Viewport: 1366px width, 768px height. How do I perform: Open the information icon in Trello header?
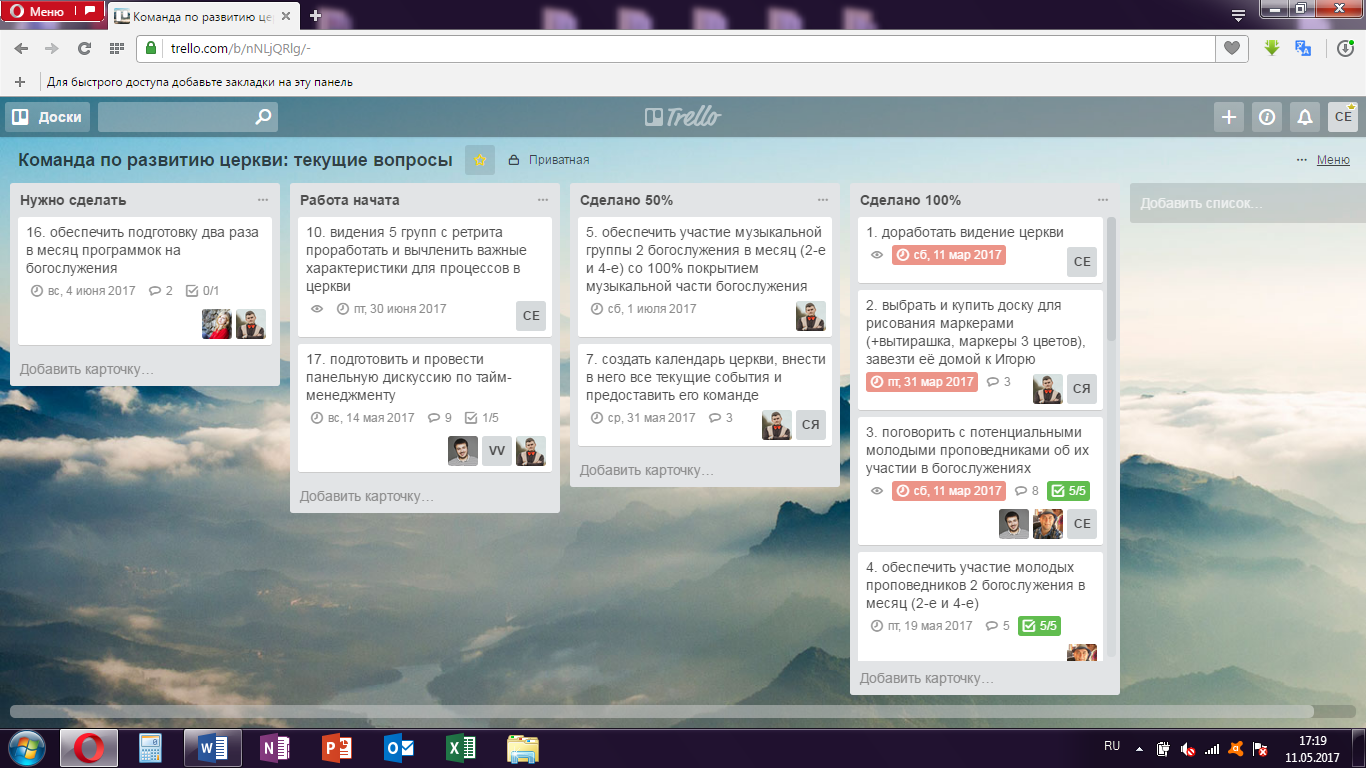[1267, 117]
